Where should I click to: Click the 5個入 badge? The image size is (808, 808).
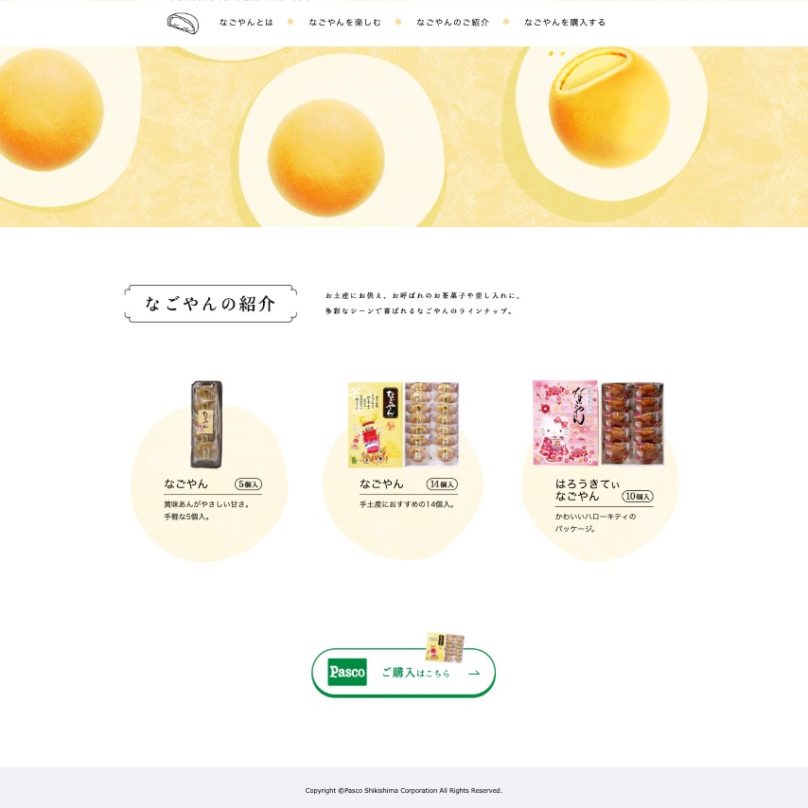point(248,484)
